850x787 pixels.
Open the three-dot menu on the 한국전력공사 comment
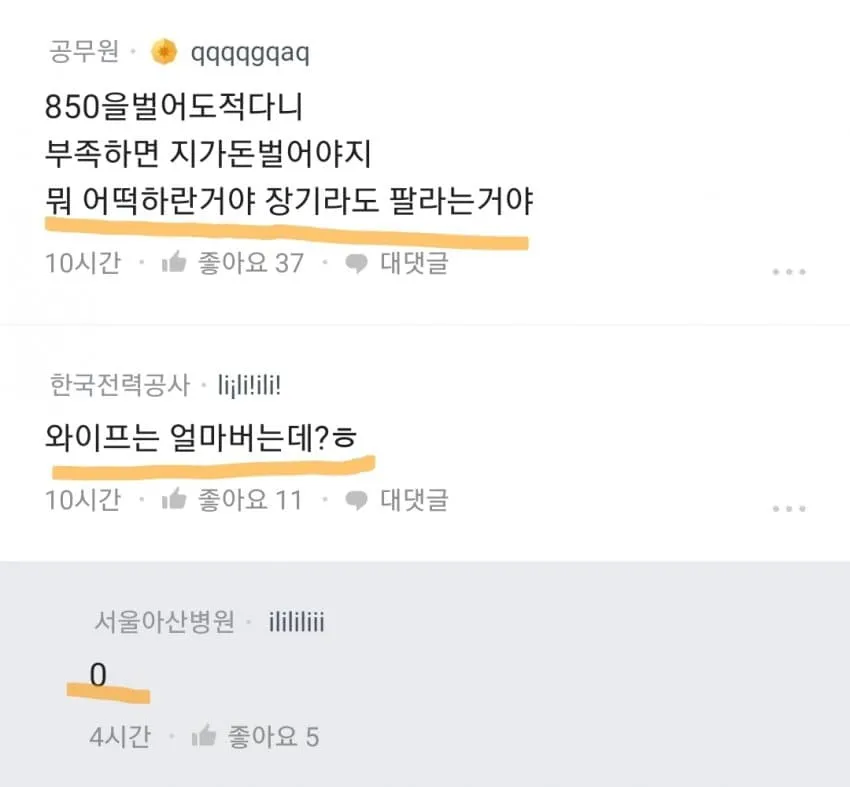tap(788, 508)
